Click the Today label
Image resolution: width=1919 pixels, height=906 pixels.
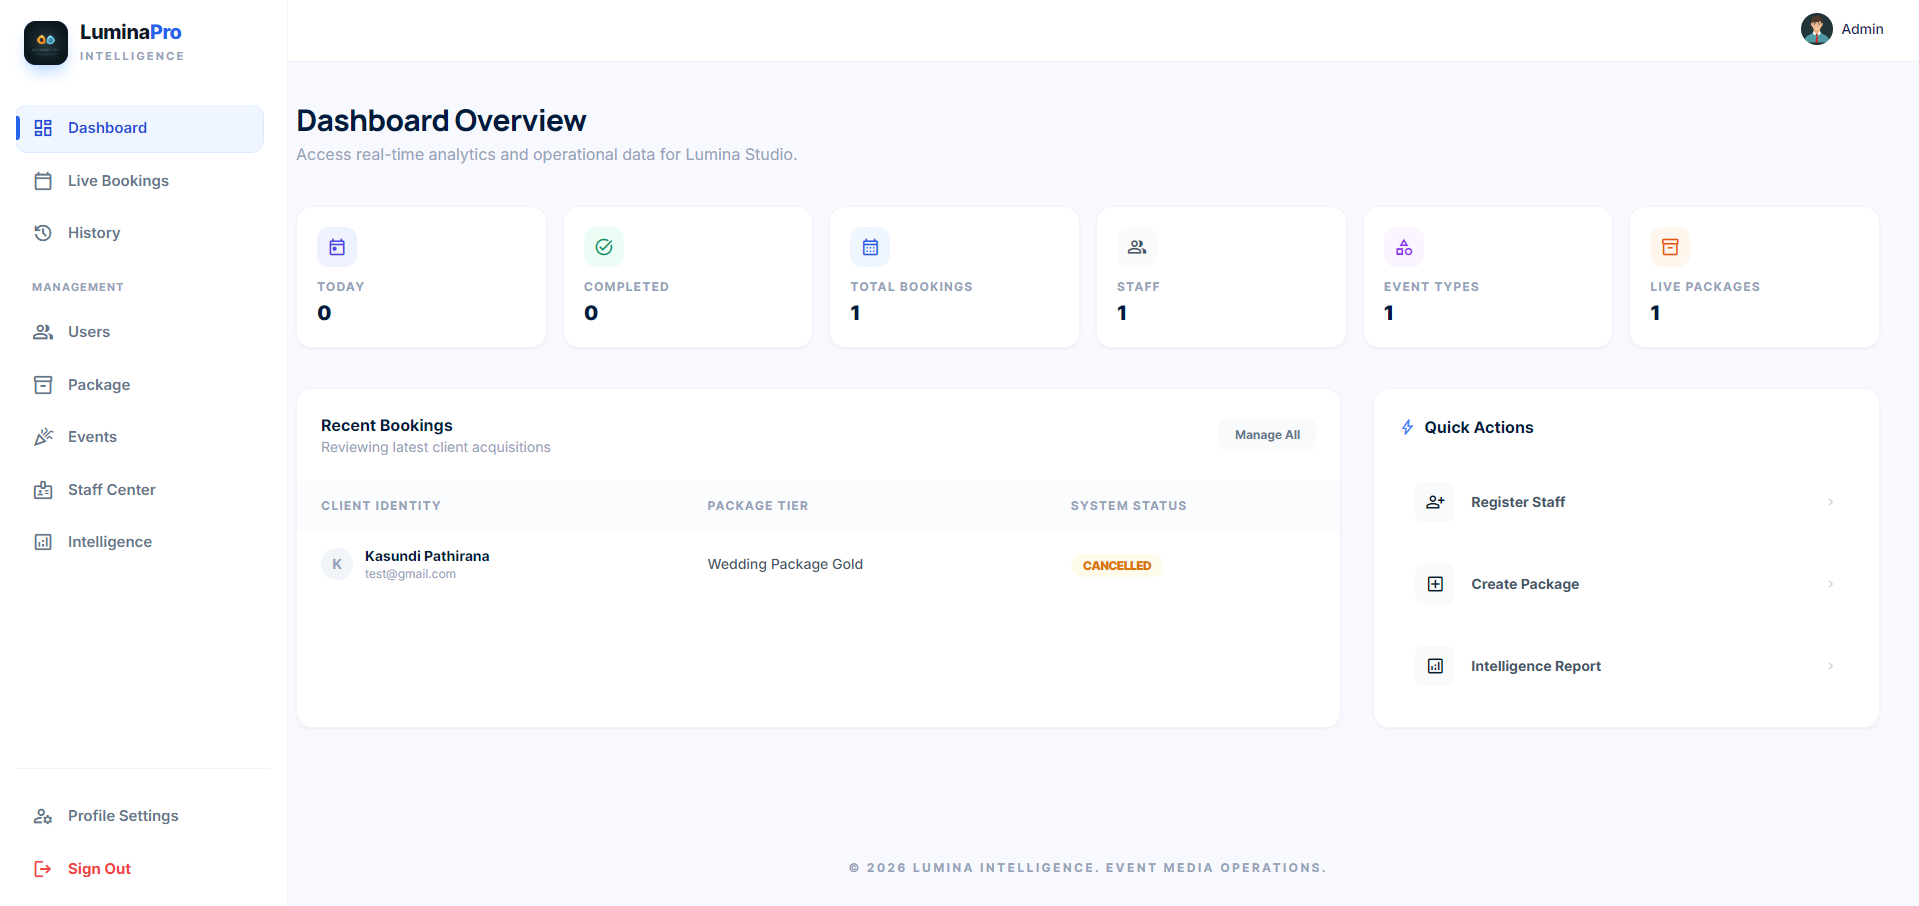tap(341, 287)
